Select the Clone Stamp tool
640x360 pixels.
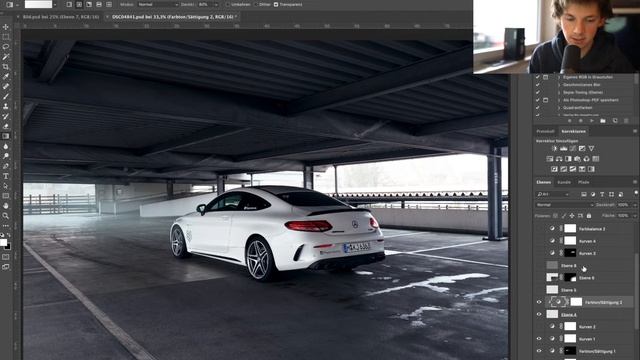tap(6, 106)
